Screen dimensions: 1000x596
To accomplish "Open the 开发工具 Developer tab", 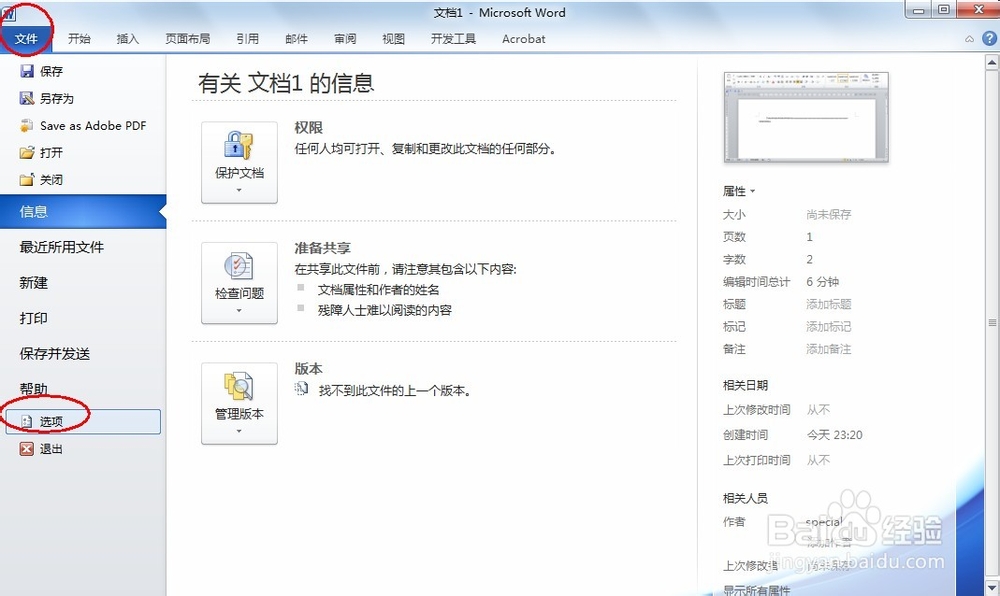I will 453,39.
